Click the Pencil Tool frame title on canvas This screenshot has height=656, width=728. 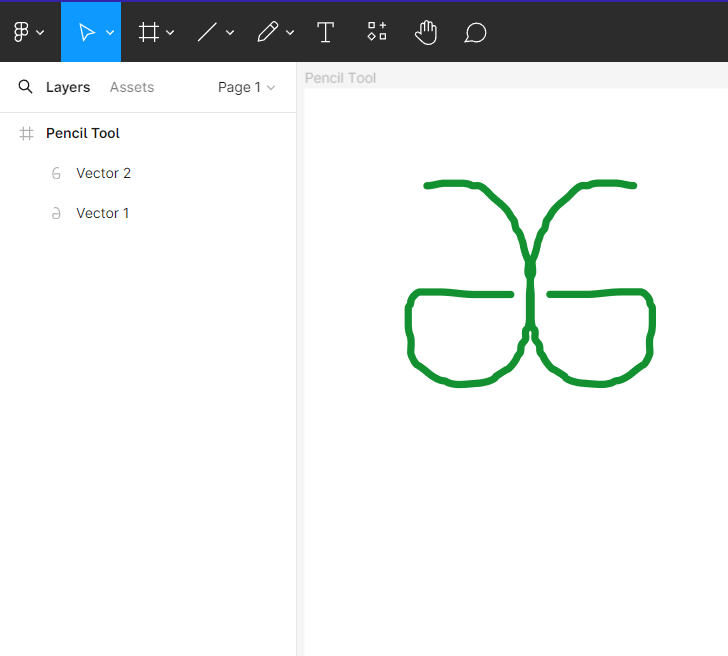340,78
